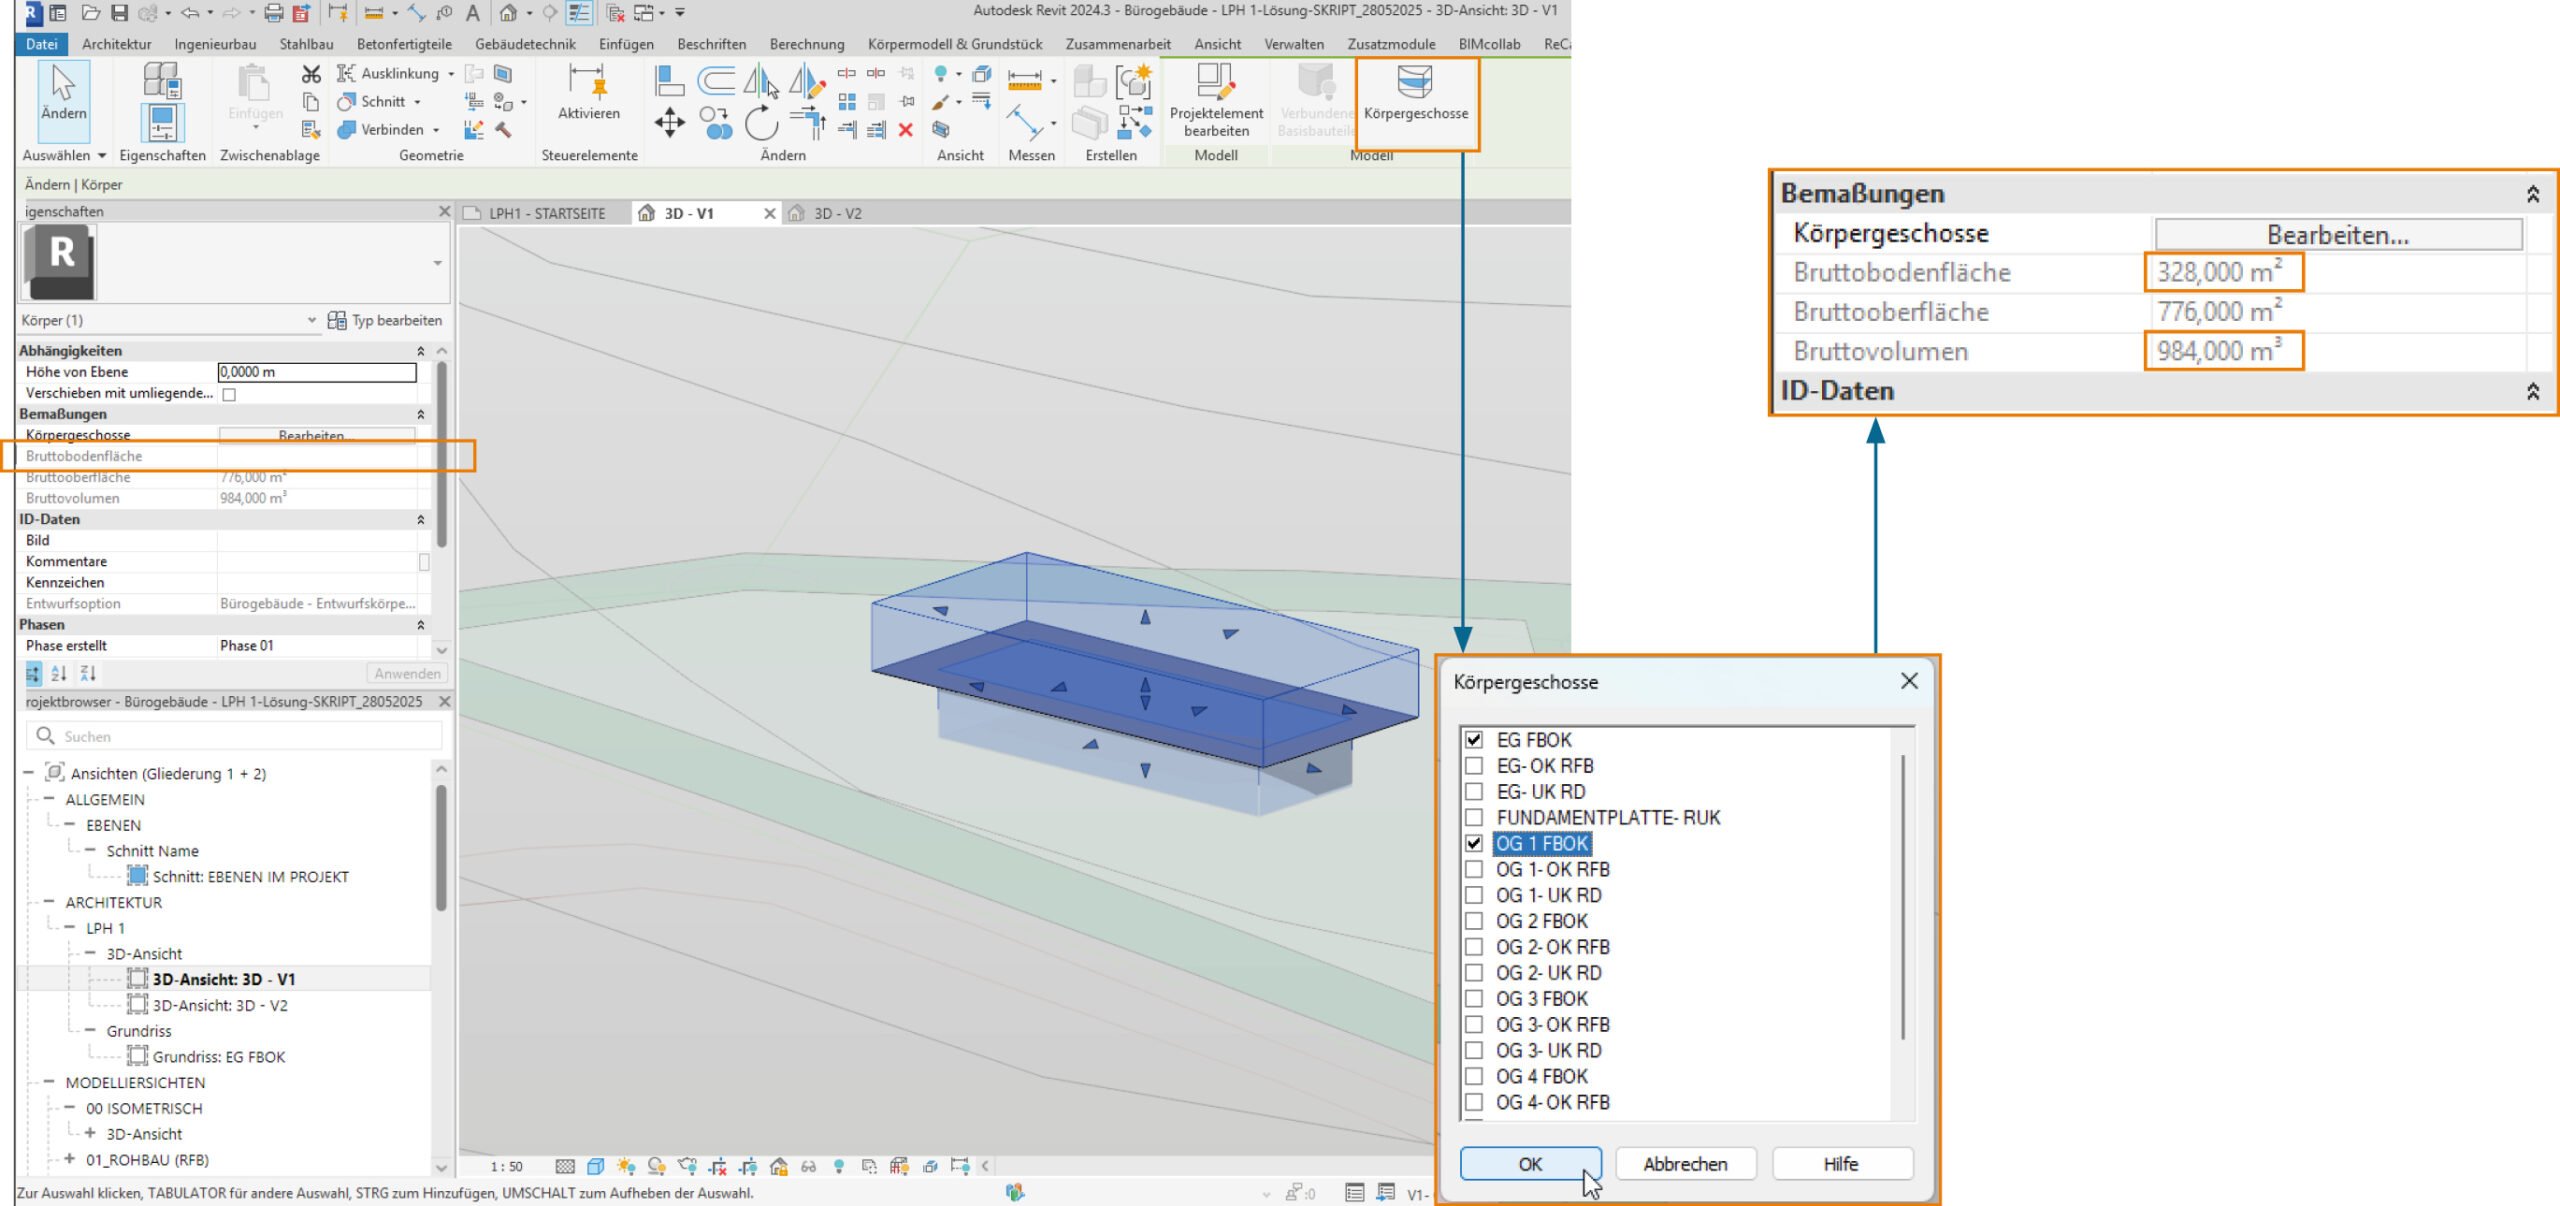2560x1206 pixels.
Task: Click the locked 3D view house icon
Action: (778, 1166)
